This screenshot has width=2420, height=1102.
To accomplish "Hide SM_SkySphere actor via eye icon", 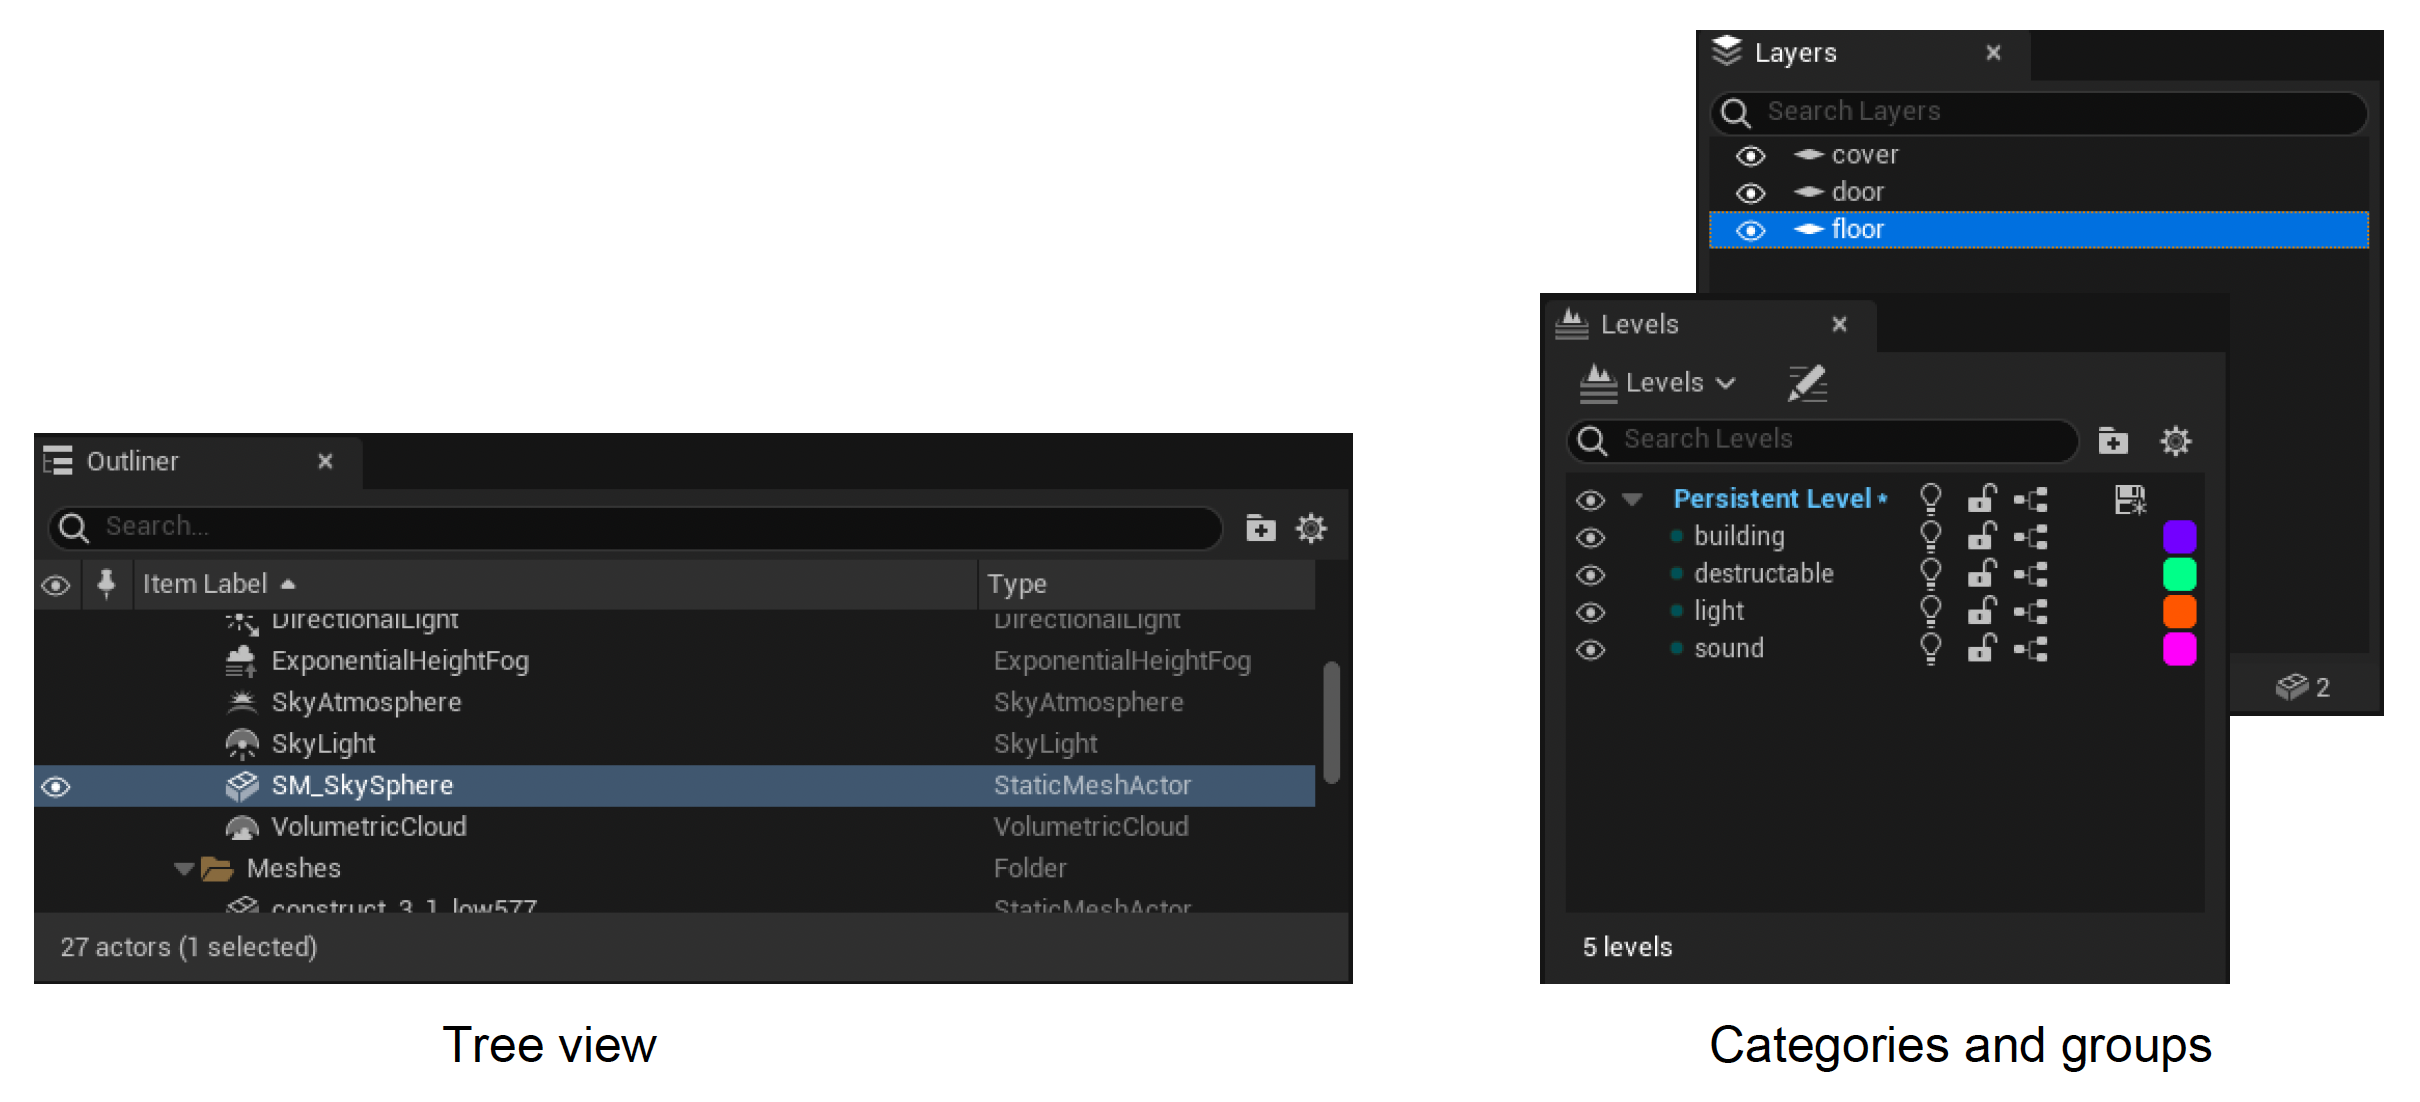I will [56, 787].
